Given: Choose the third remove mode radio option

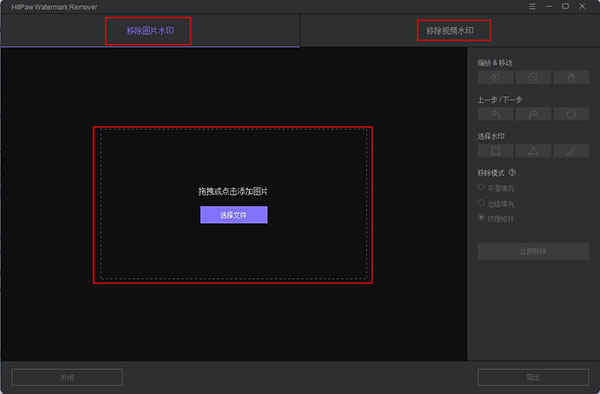Looking at the screenshot, I should click(x=482, y=218).
